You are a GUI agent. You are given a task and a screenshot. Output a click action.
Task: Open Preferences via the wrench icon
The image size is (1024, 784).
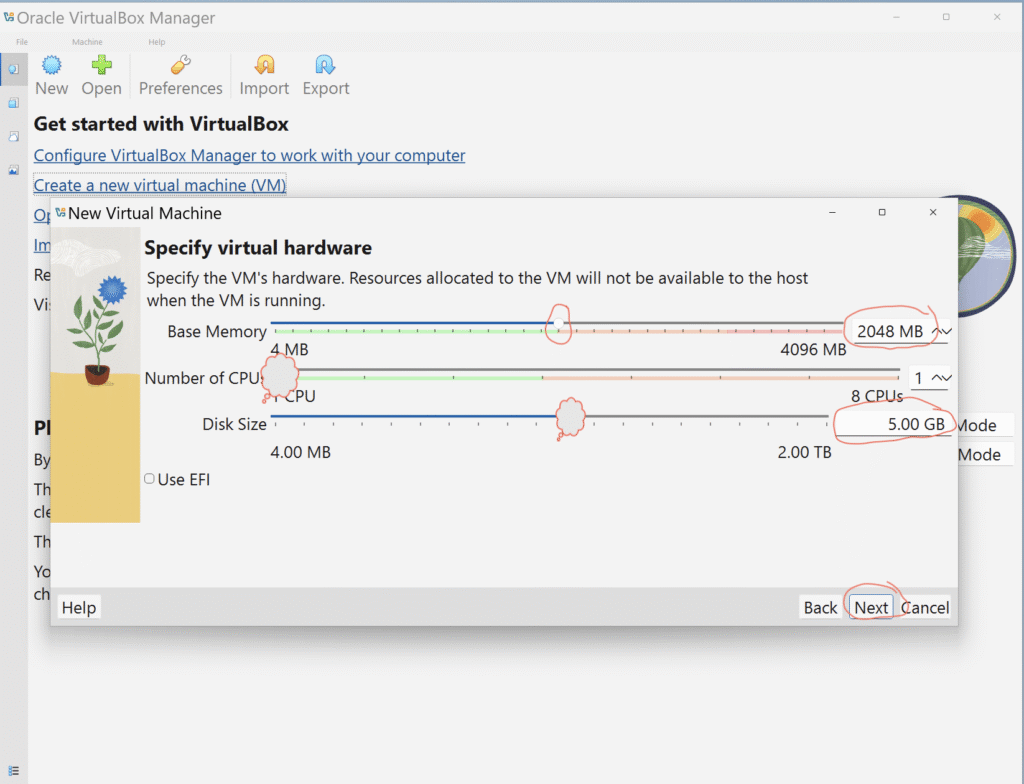pyautogui.click(x=180, y=66)
